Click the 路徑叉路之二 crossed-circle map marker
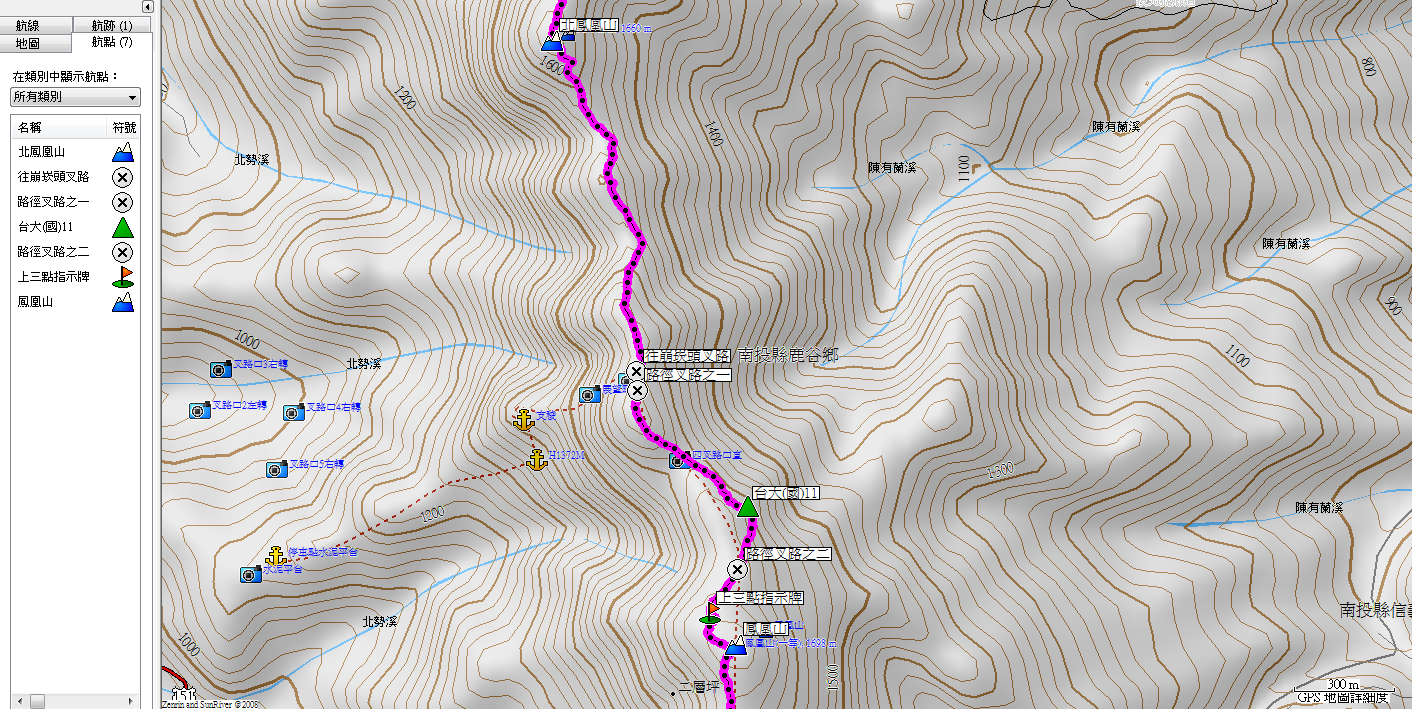Image resolution: width=1412 pixels, height=709 pixels. pyautogui.click(x=737, y=570)
